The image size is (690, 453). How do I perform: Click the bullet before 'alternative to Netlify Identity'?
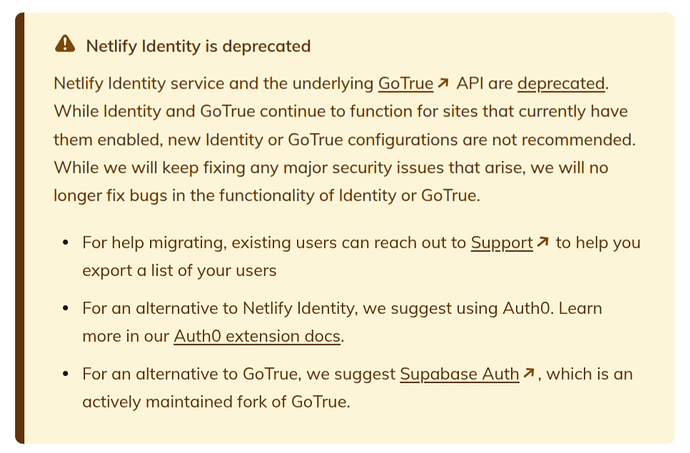click(x=66, y=308)
